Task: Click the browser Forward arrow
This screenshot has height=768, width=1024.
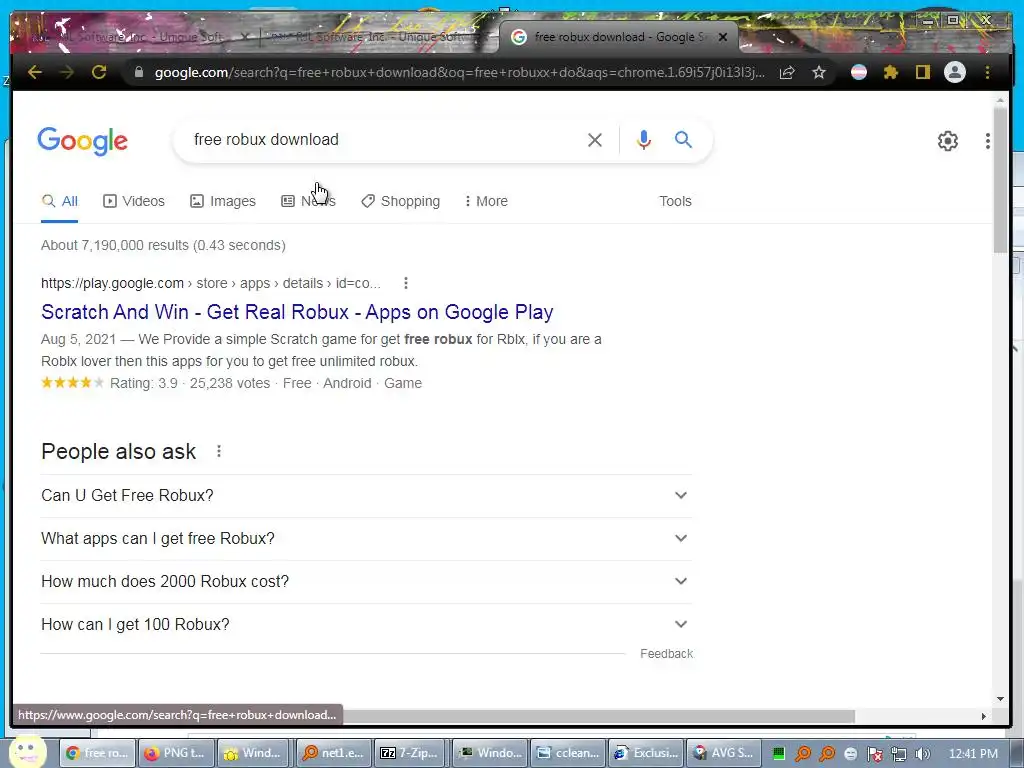Action: [x=67, y=72]
